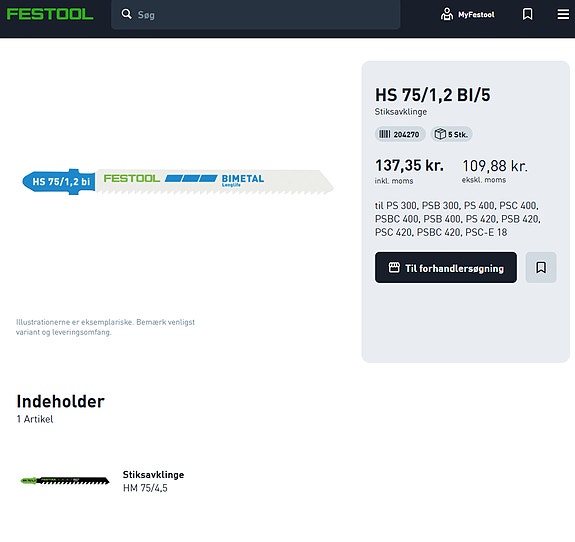Open the saved bookmarks icon in the header
The width and height of the screenshot is (575, 542).
527,14
